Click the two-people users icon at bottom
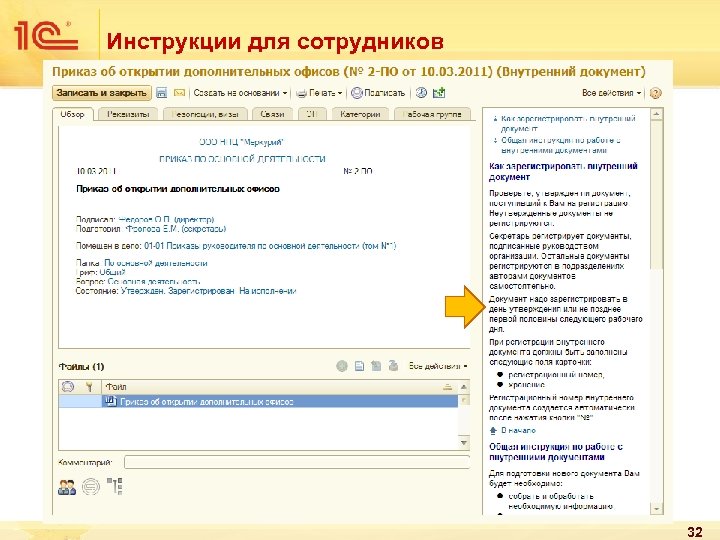 pos(68,487)
